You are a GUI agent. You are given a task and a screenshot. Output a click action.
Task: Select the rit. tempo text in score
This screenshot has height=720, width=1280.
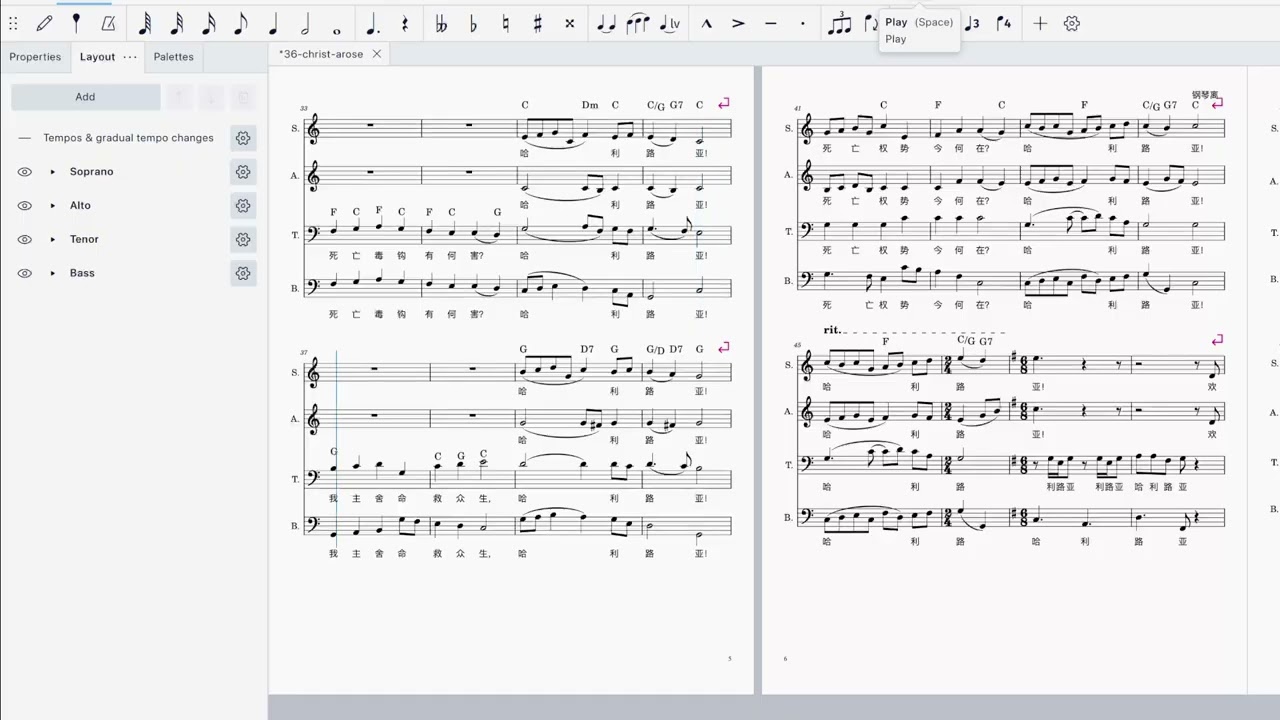tap(832, 330)
